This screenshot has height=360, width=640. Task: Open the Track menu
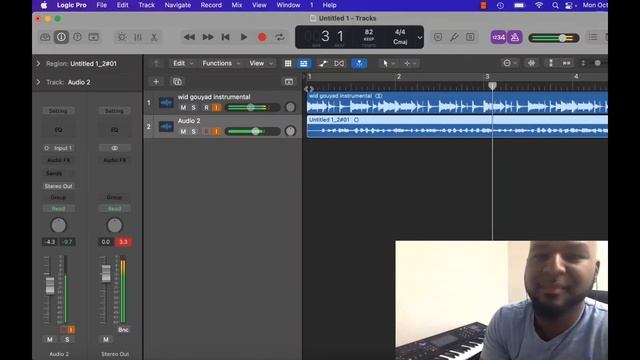[146, 5]
